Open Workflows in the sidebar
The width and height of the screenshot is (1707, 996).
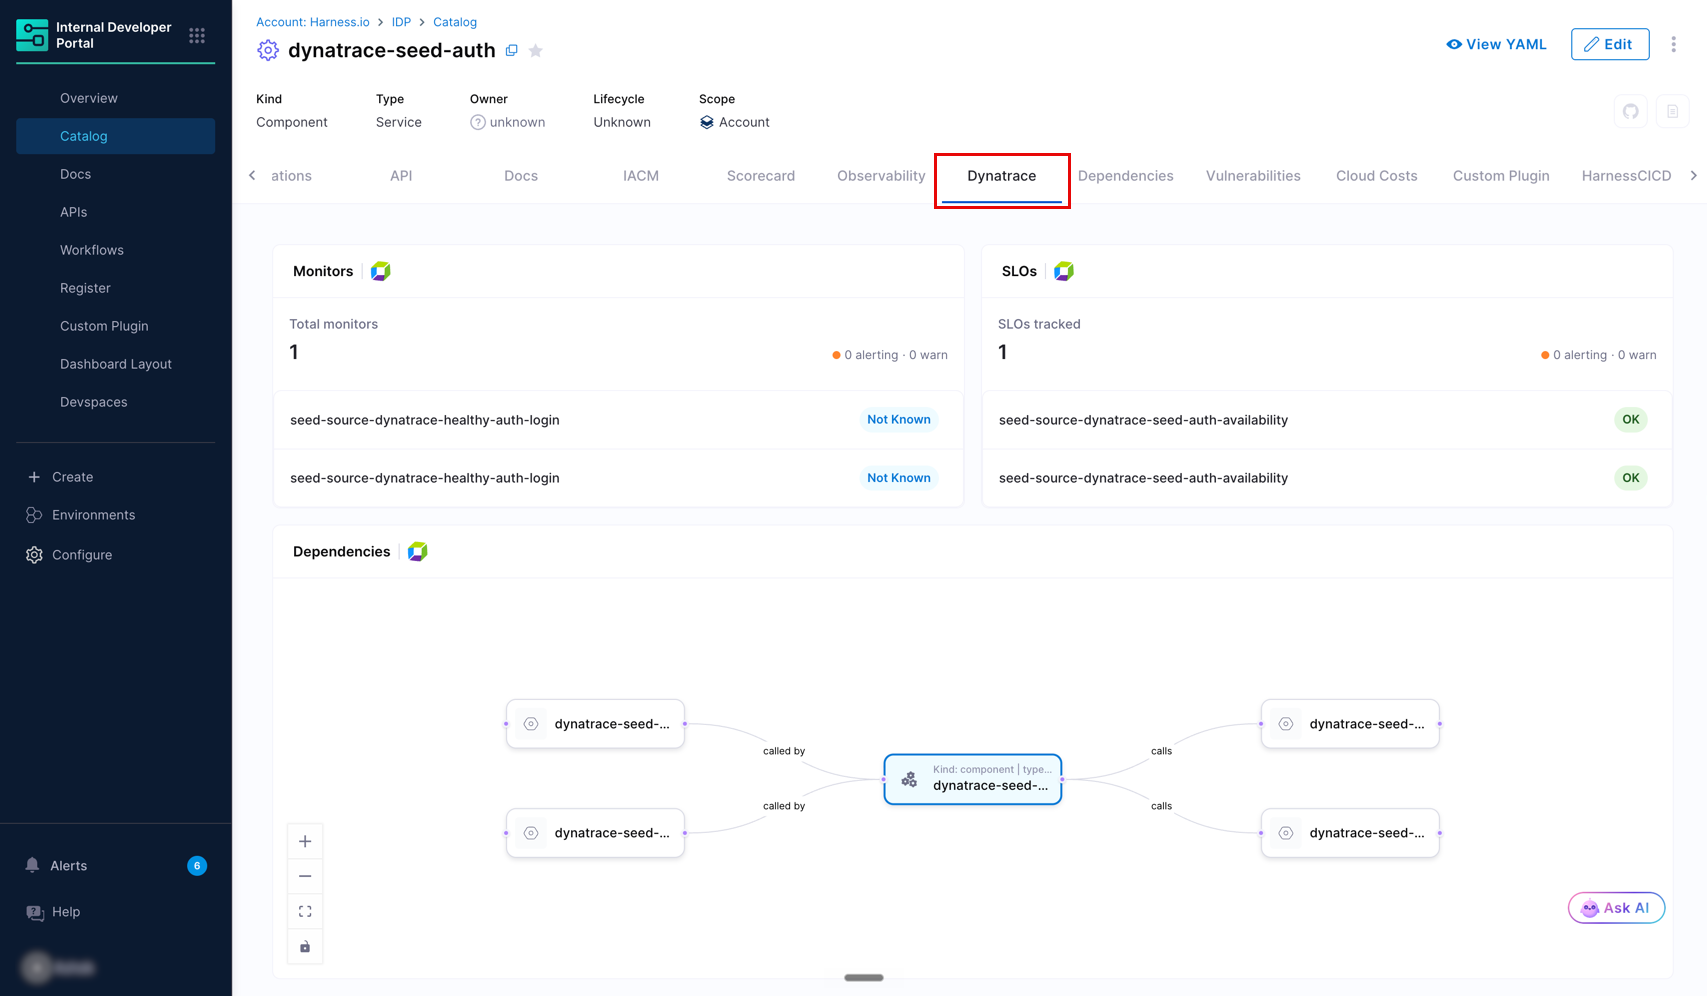pos(115,250)
